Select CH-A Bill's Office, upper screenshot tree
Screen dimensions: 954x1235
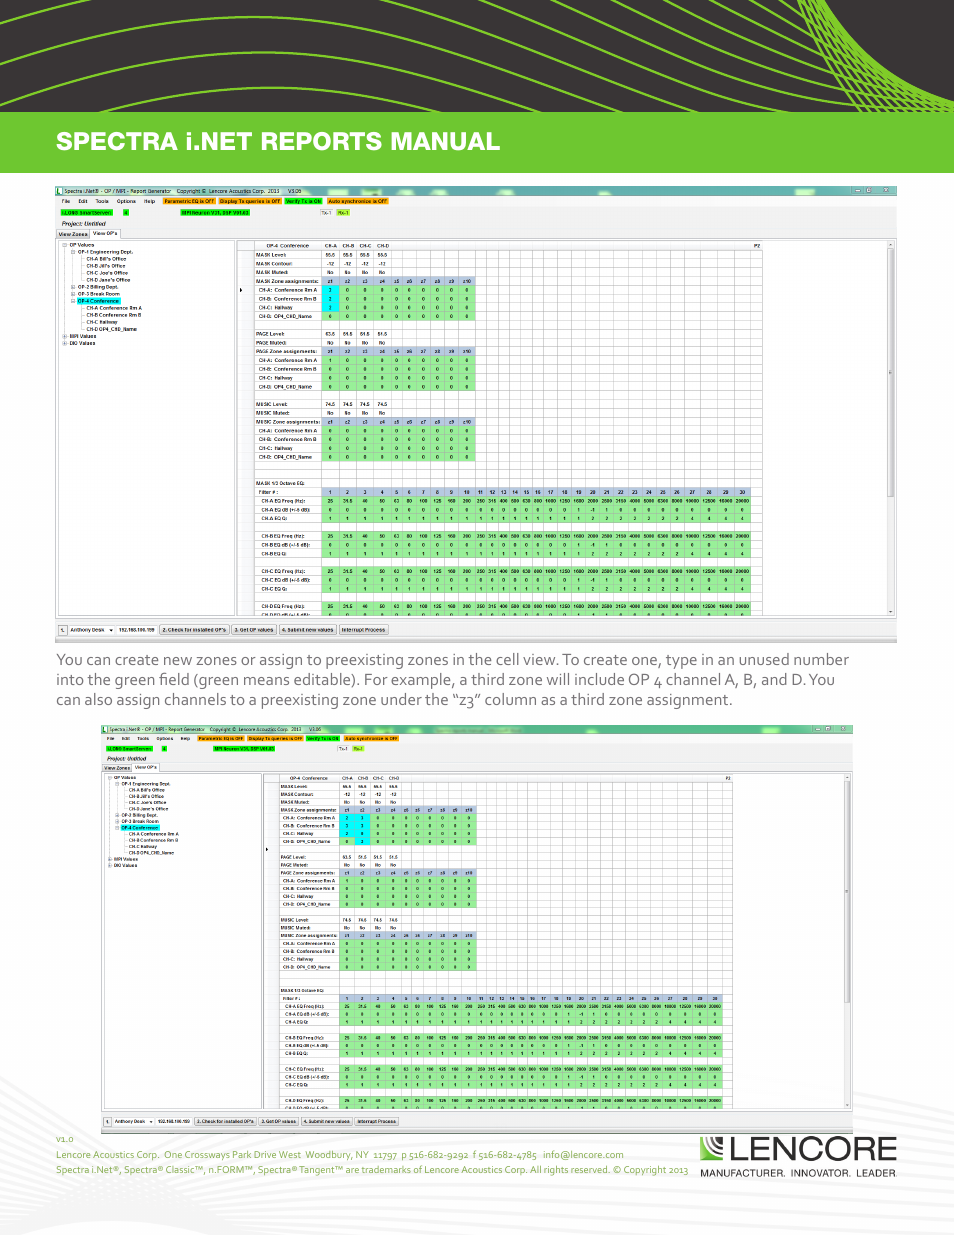click(106, 259)
